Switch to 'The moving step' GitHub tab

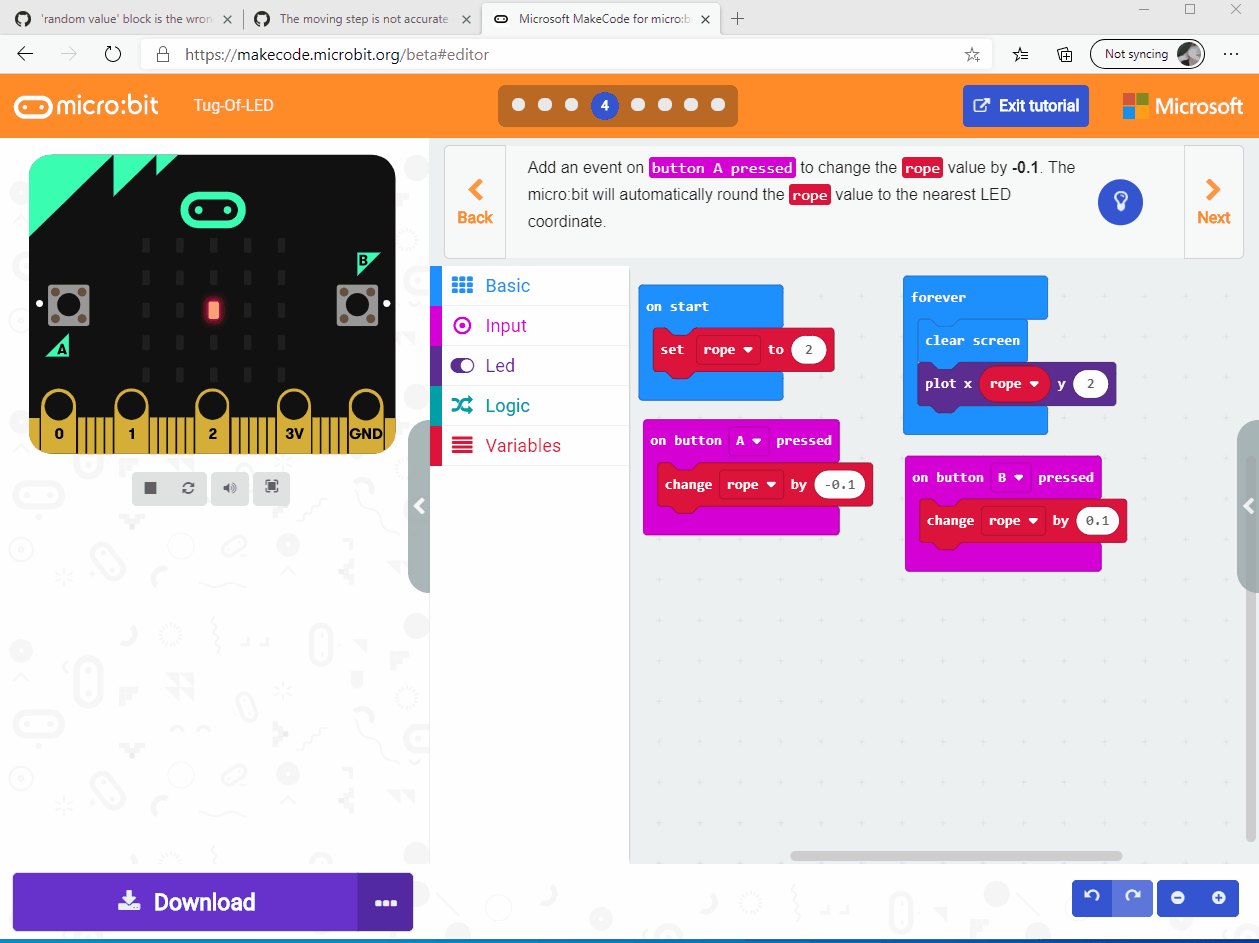362,19
